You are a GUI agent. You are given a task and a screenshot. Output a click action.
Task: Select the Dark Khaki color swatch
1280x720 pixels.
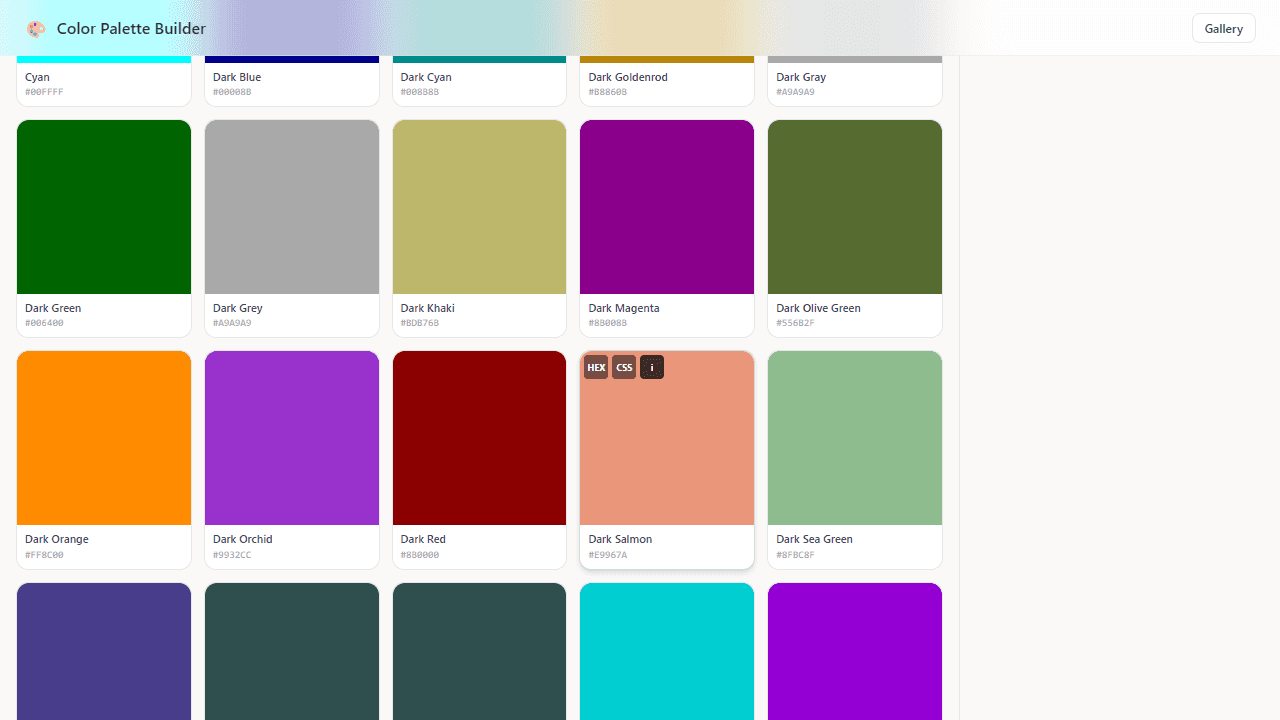479,207
